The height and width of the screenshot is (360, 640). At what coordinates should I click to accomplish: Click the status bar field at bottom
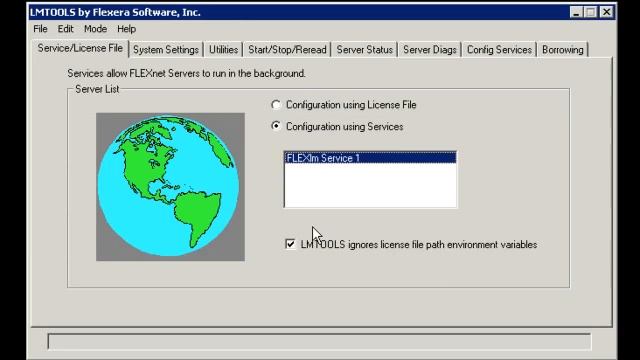tap(319, 342)
